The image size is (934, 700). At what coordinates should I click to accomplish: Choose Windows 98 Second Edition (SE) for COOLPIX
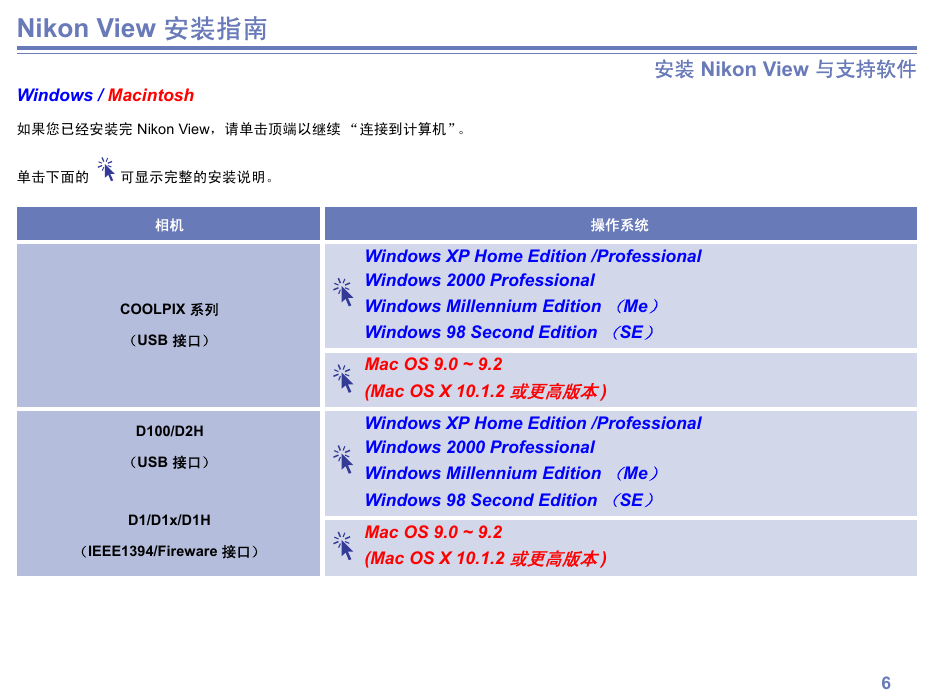coord(509,332)
